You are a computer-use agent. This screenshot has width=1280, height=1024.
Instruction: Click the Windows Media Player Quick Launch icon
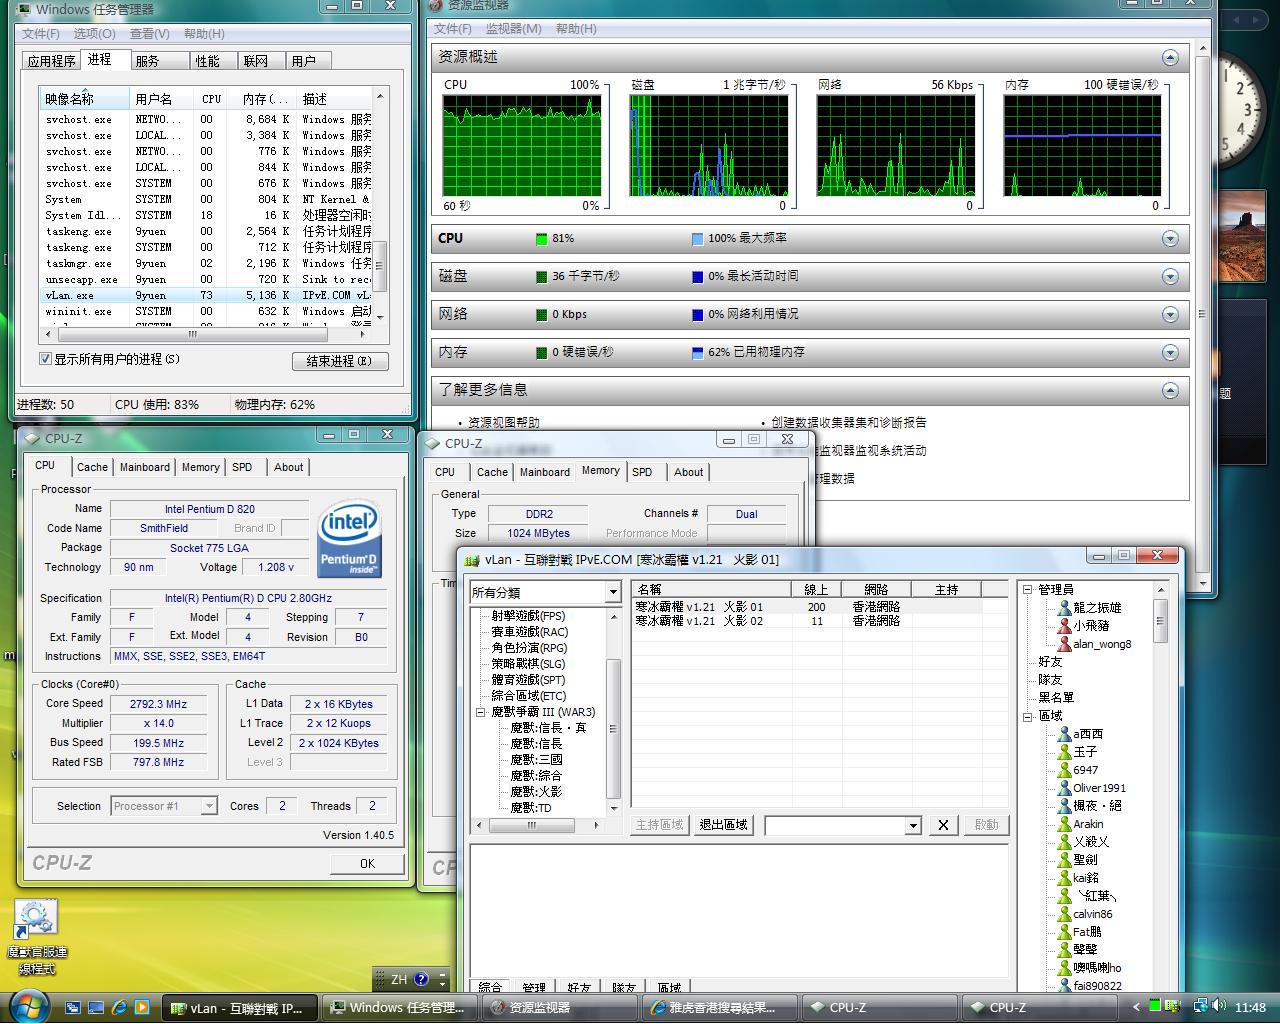(142, 1007)
